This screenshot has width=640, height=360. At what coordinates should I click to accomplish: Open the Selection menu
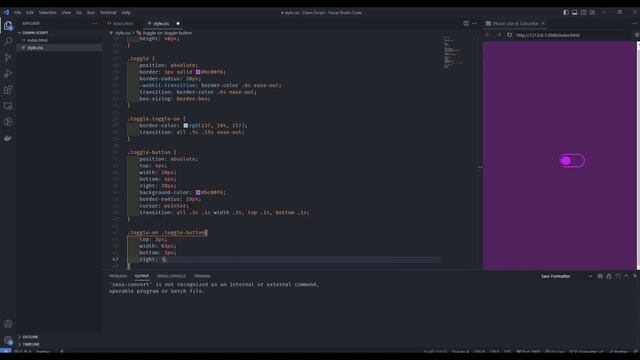pyautogui.click(x=47, y=12)
